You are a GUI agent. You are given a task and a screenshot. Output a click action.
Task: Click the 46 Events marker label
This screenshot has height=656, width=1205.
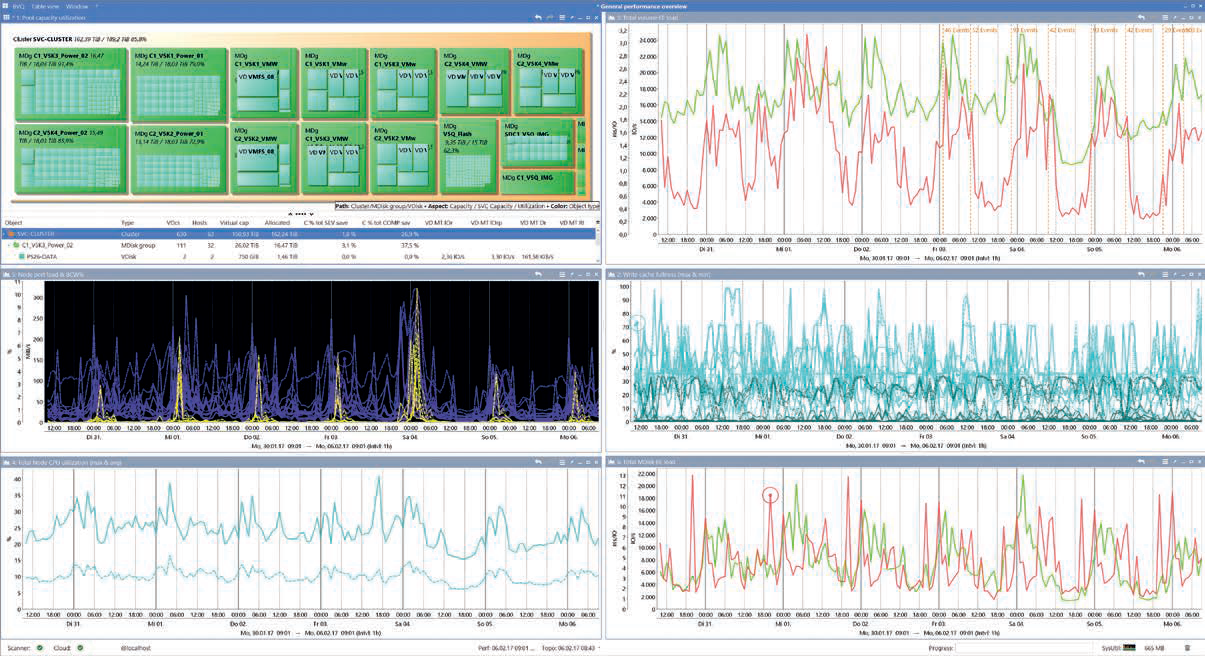(x=949, y=31)
